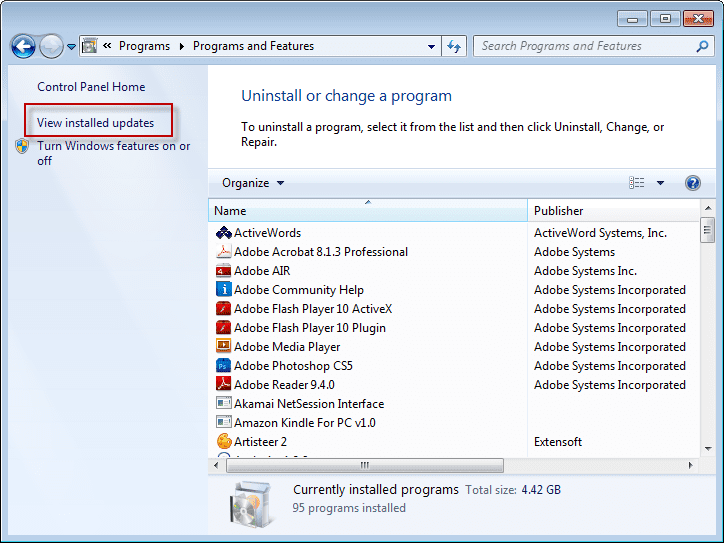Click the Flash Player 10 ActiveX icon

(x=224, y=309)
